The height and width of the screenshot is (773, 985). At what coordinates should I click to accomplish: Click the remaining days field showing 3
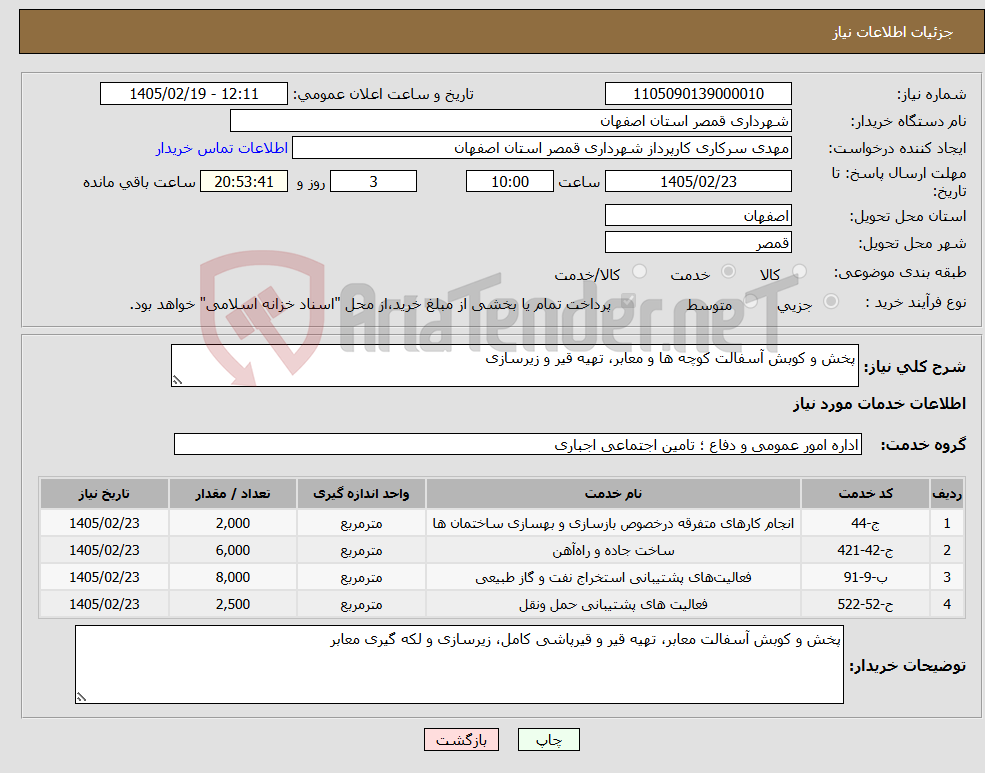(373, 181)
